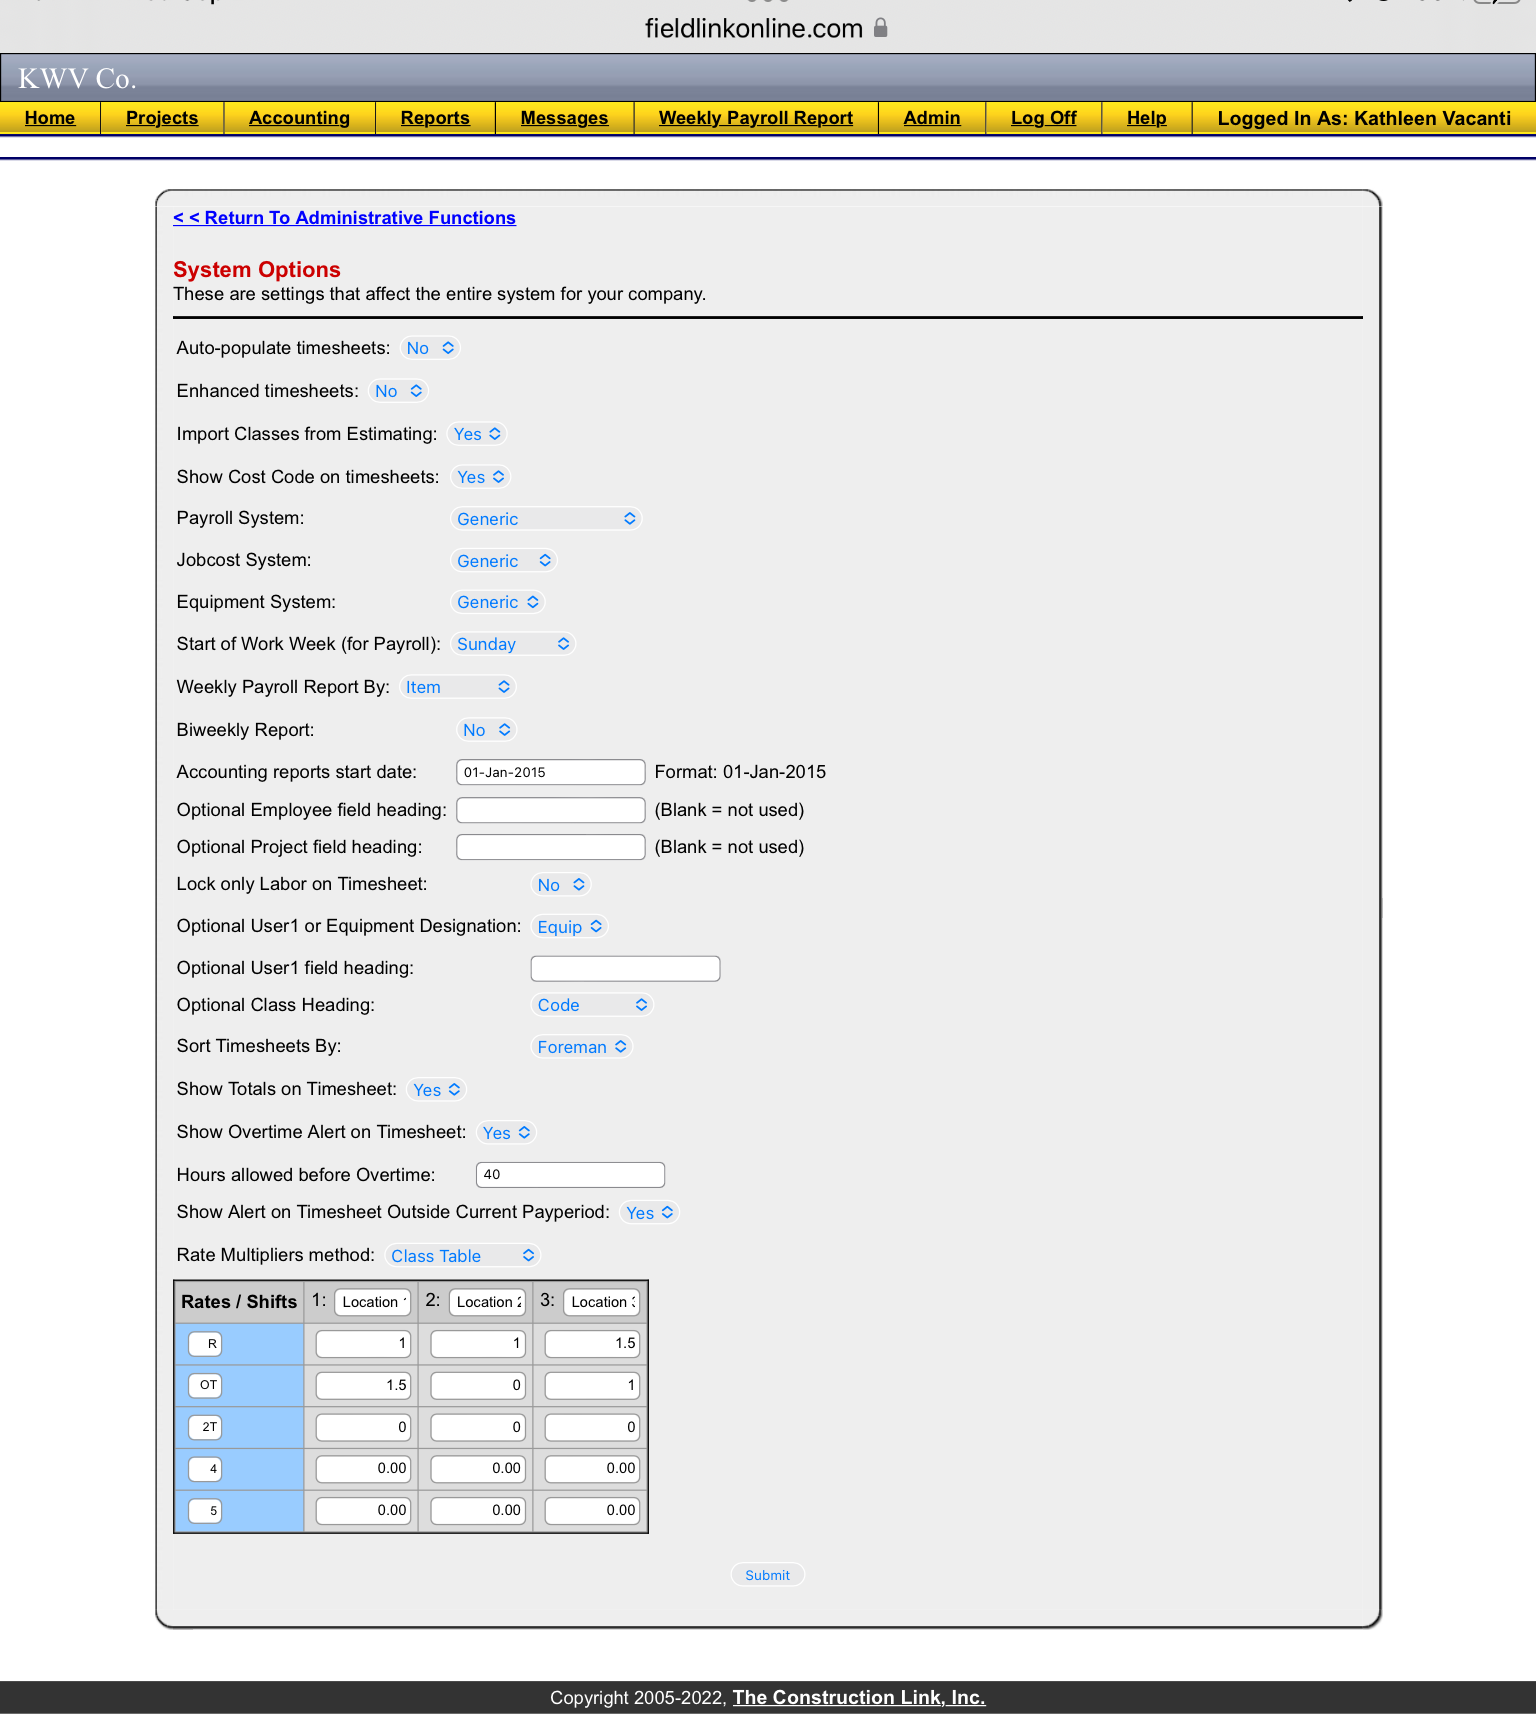Open the Admin menu item
Image resolution: width=1536 pixels, height=1714 pixels.
point(931,118)
